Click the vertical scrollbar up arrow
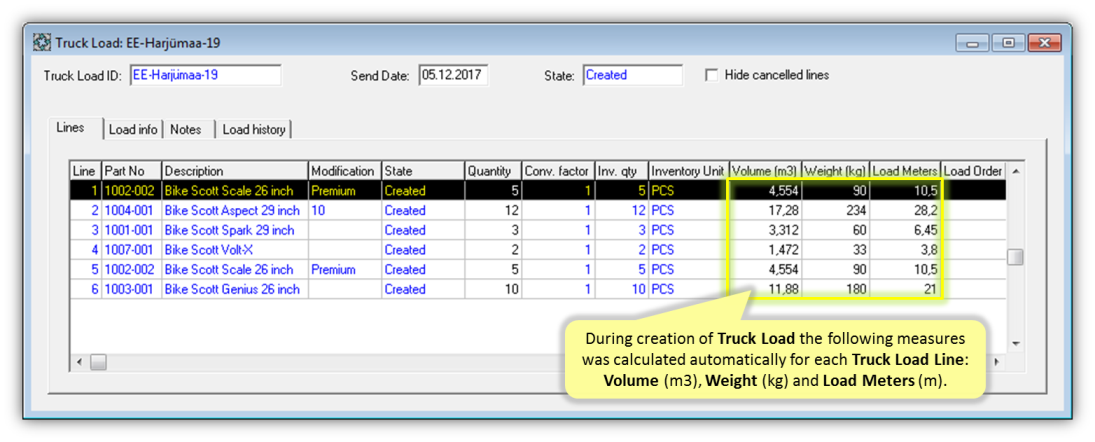The height and width of the screenshot is (442, 1095). [1015, 171]
